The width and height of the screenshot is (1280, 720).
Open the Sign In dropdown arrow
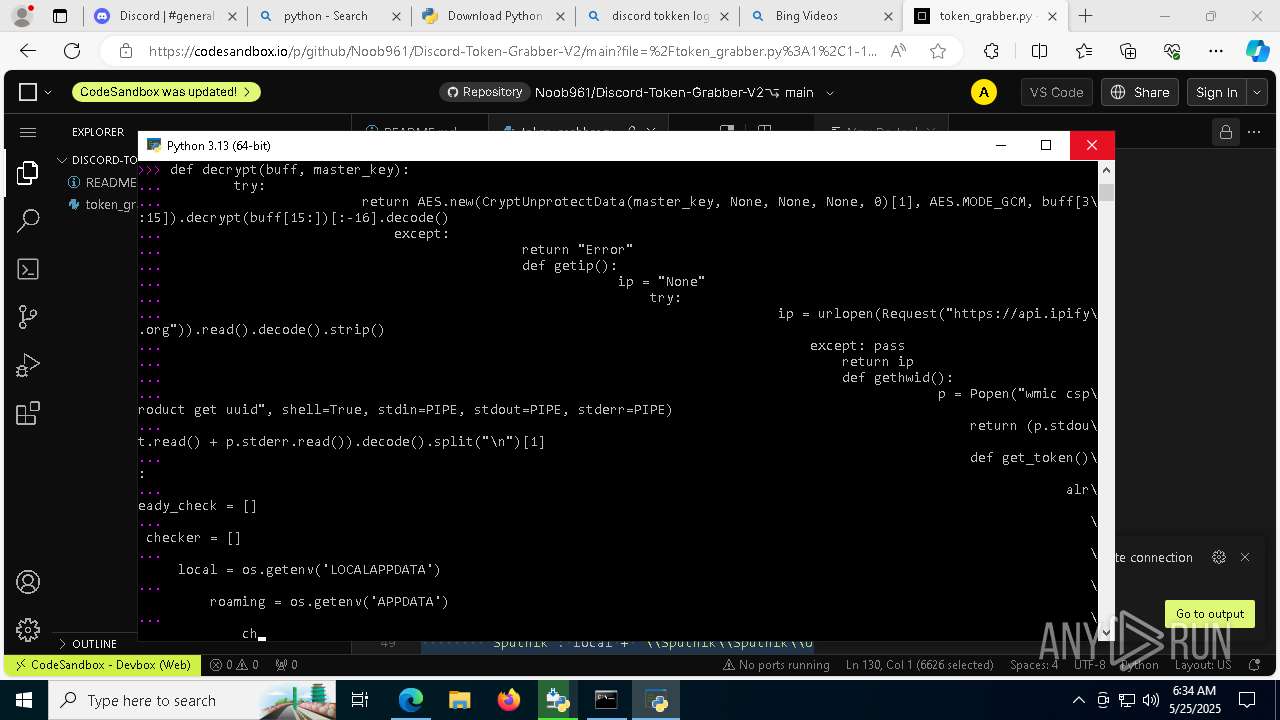[x=1256, y=92]
